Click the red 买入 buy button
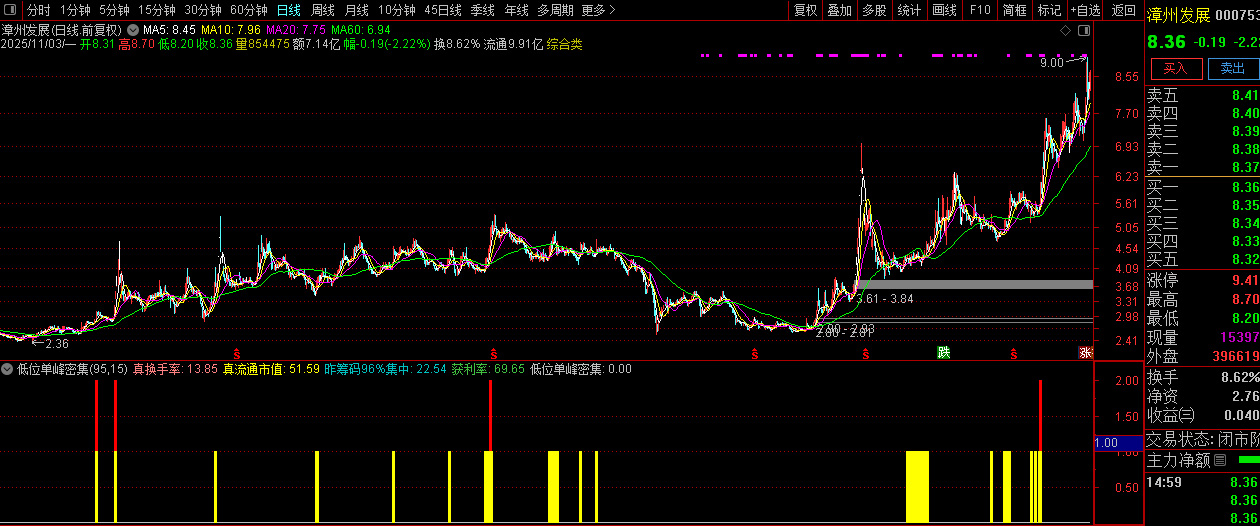 coord(1175,68)
